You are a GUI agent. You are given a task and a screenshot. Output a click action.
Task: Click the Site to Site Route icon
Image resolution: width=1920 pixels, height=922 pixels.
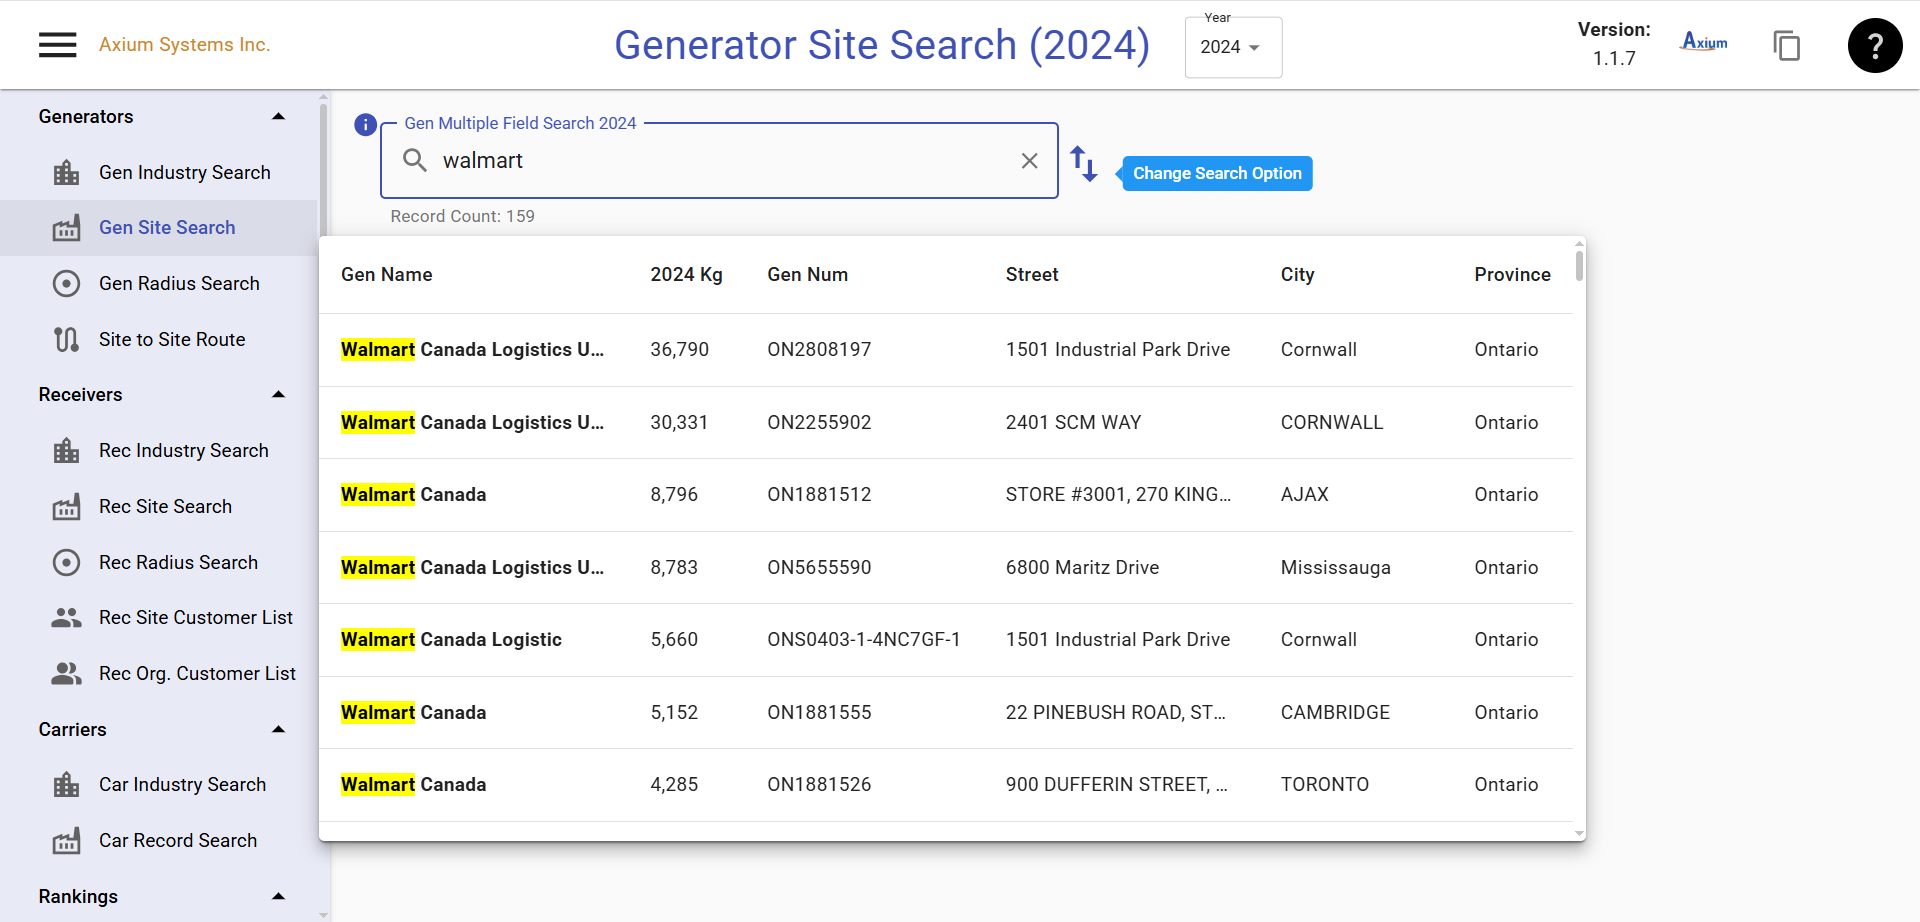66,340
